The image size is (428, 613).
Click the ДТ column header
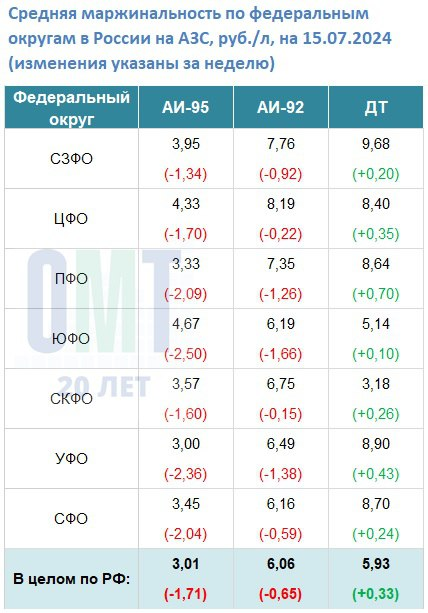pos(376,108)
